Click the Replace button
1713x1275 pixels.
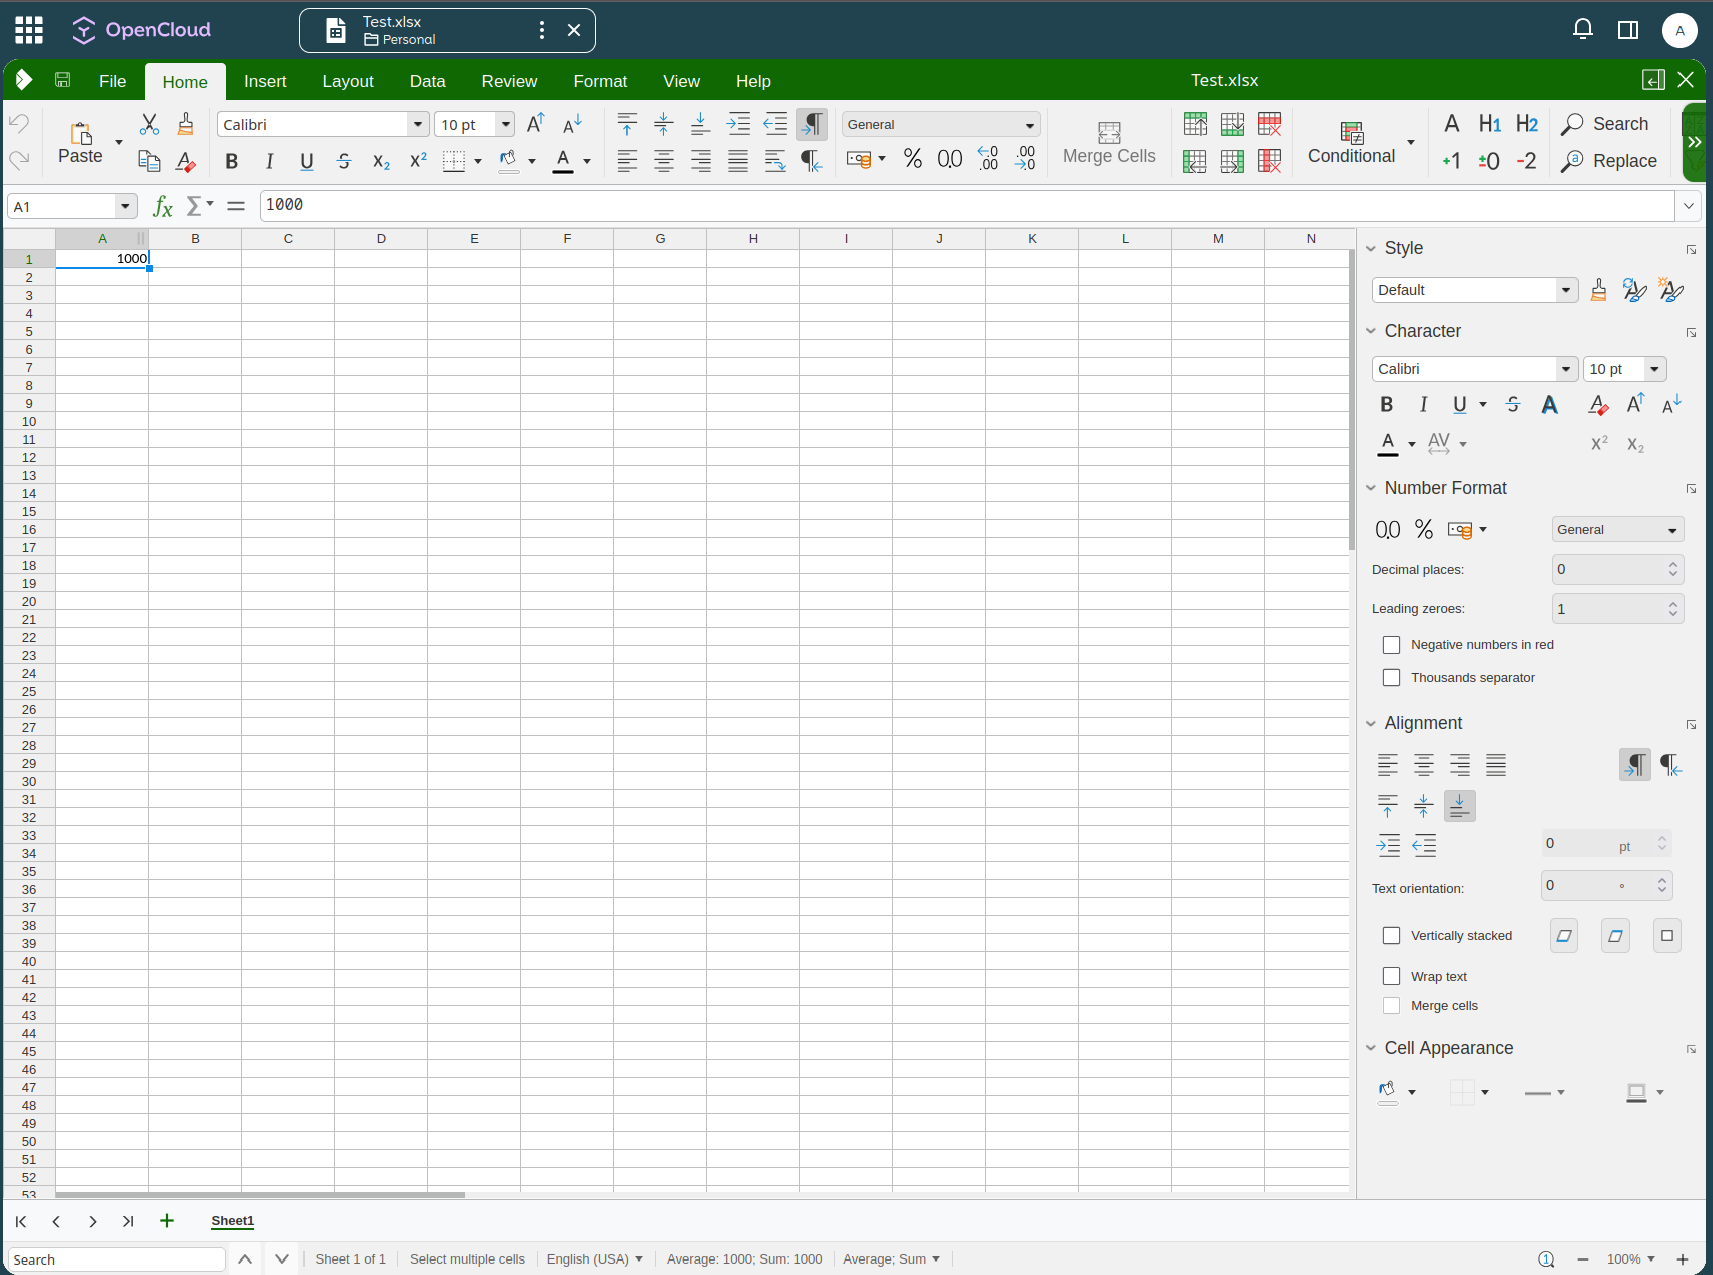click(1609, 161)
